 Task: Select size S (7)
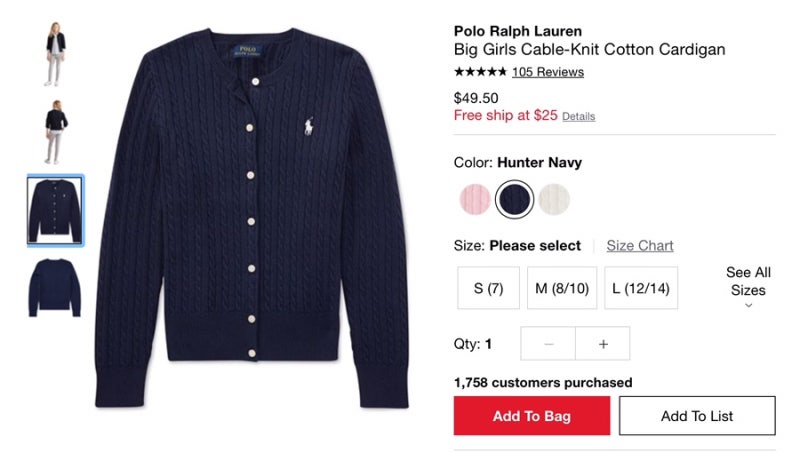488,288
